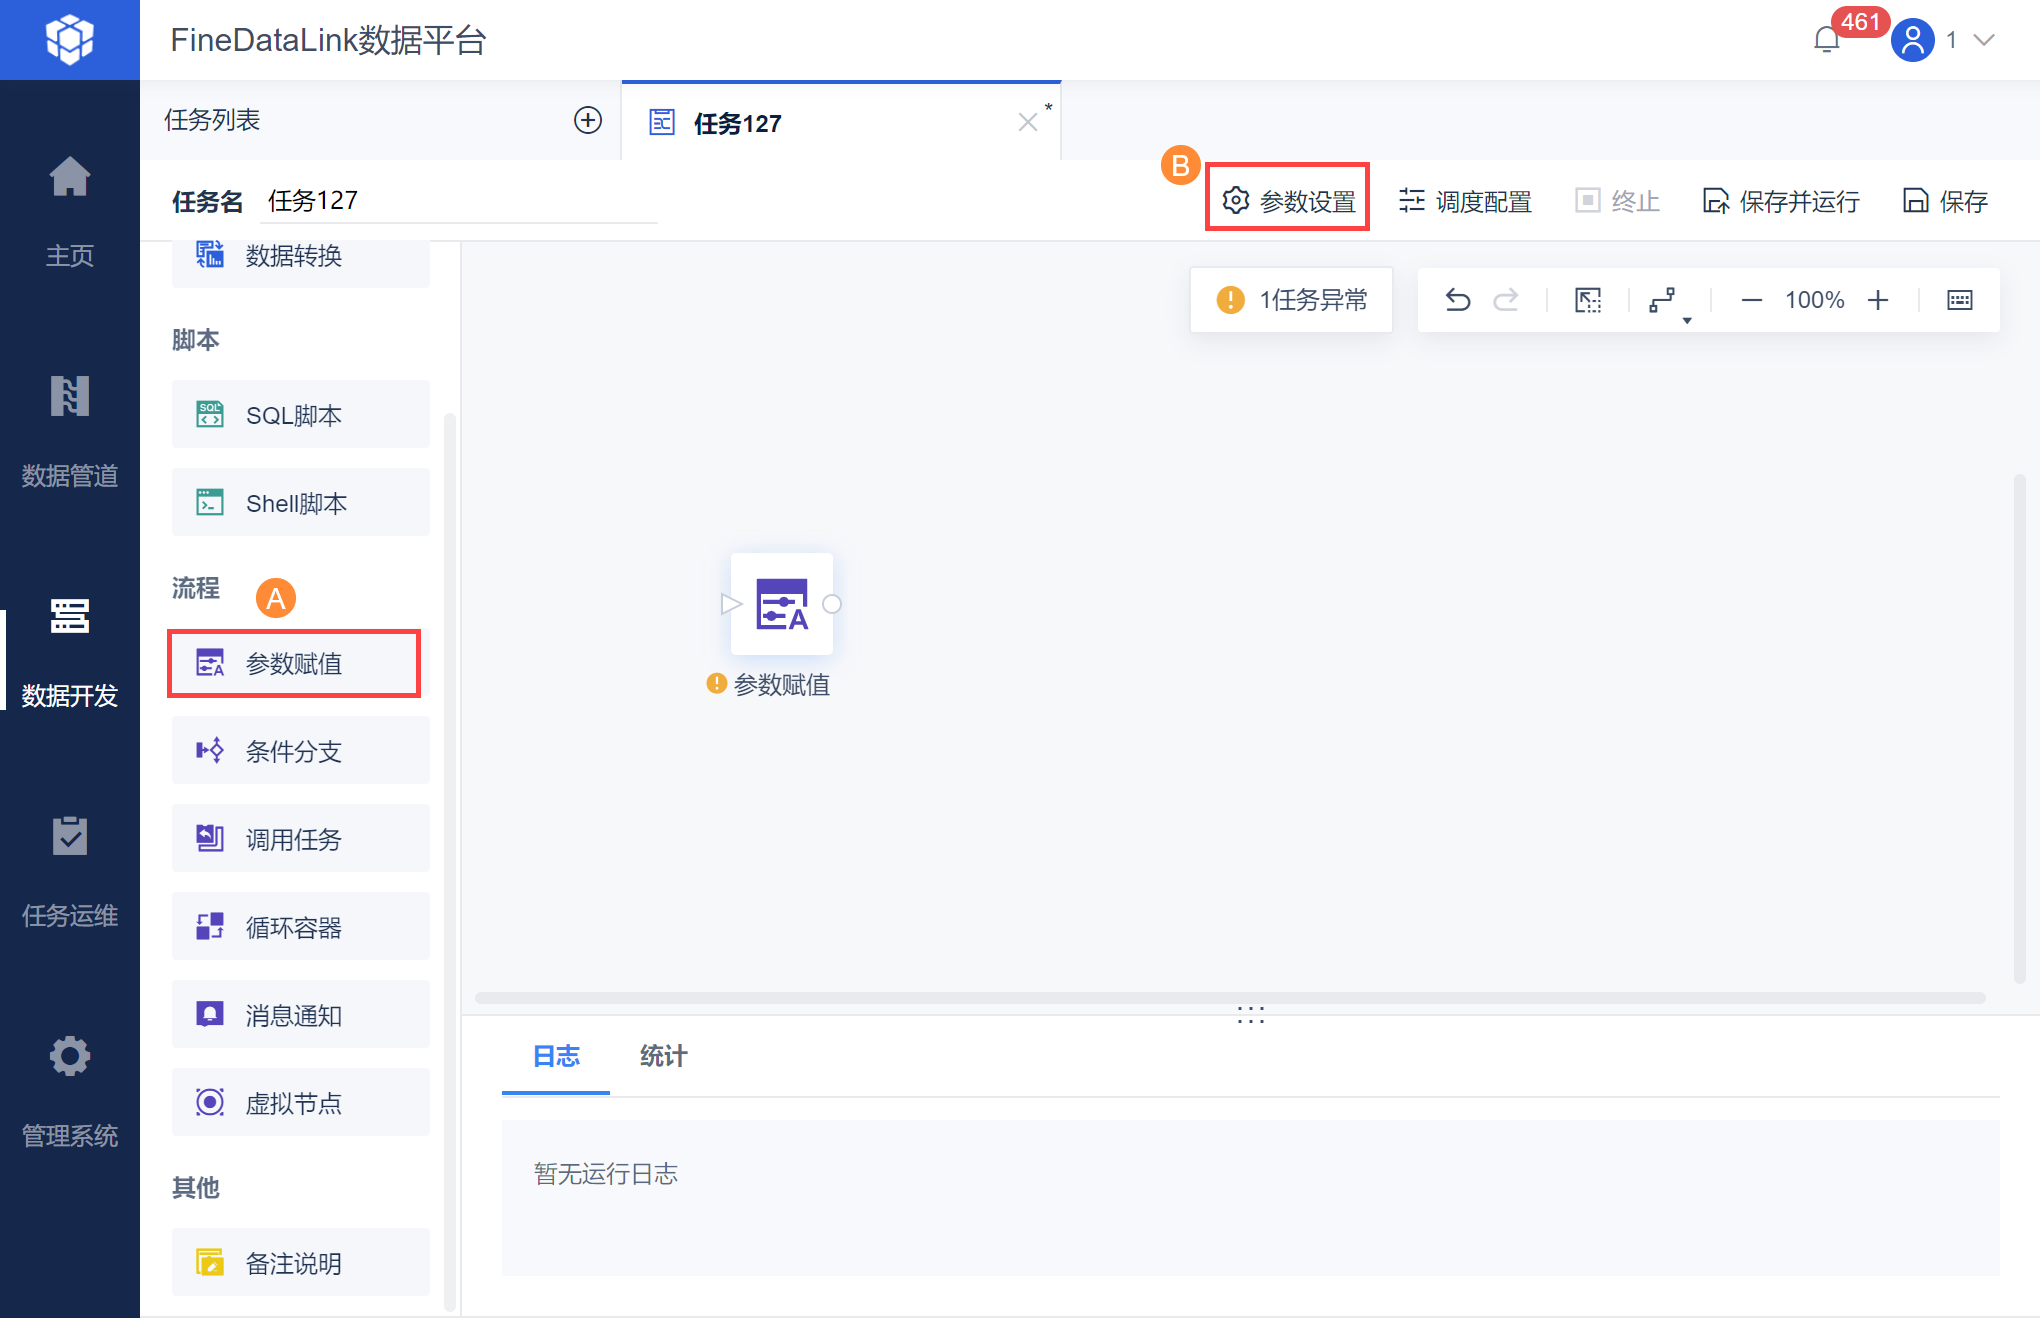Click the 参数设置 button
Viewport: 2040px width, 1318px height.
click(x=1288, y=201)
